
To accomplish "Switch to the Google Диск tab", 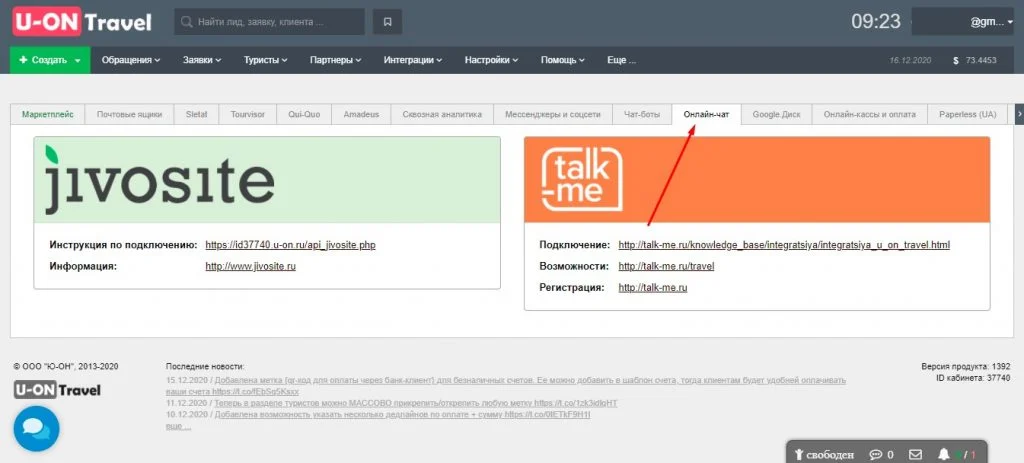I will 776,114.
